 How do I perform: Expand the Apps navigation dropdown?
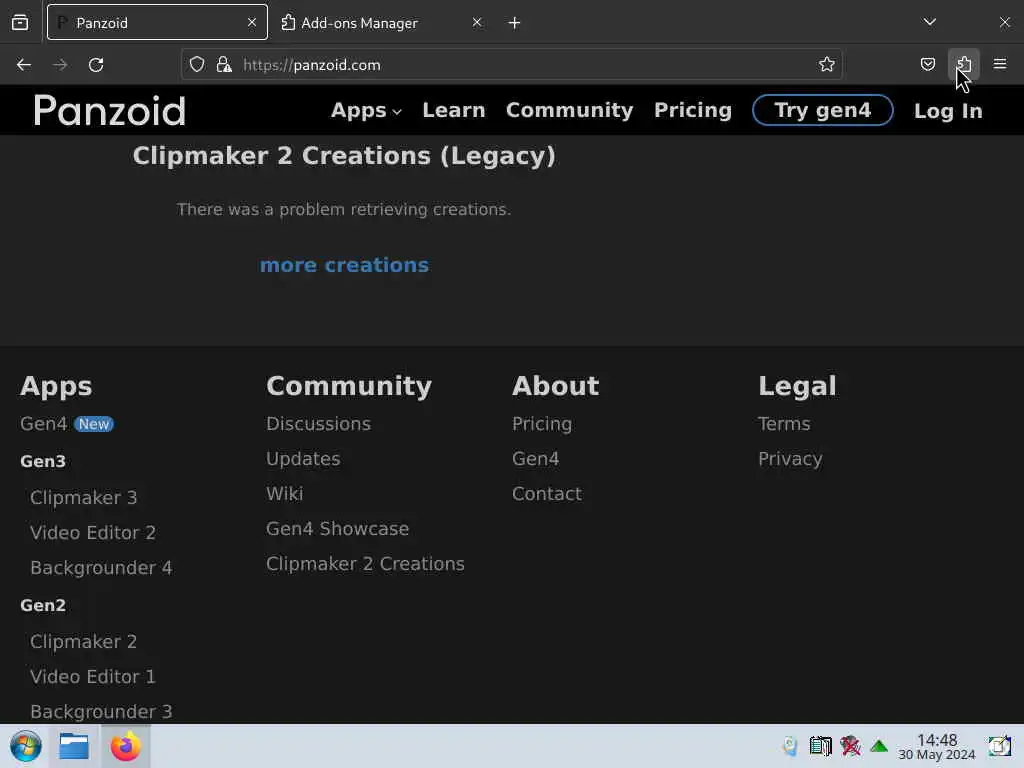click(366, 110)
